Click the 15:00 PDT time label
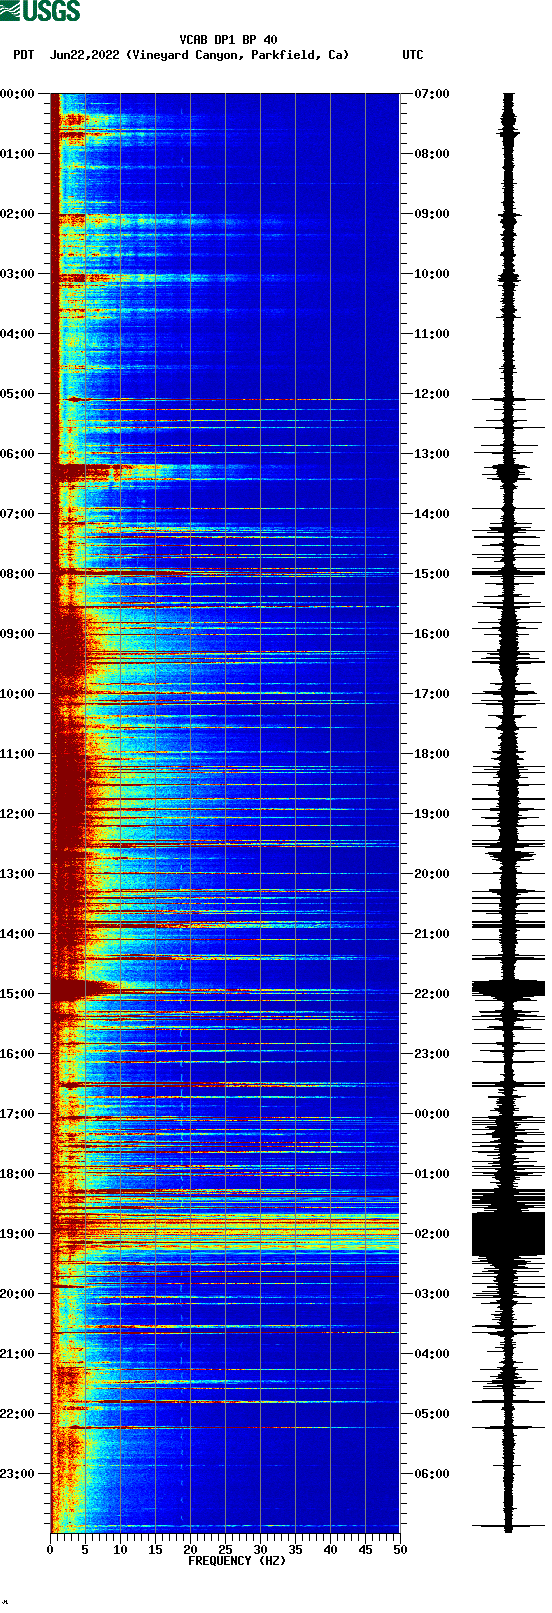Image resolution: width=552 pixels, height=1613 pixels. click(17, 994)
